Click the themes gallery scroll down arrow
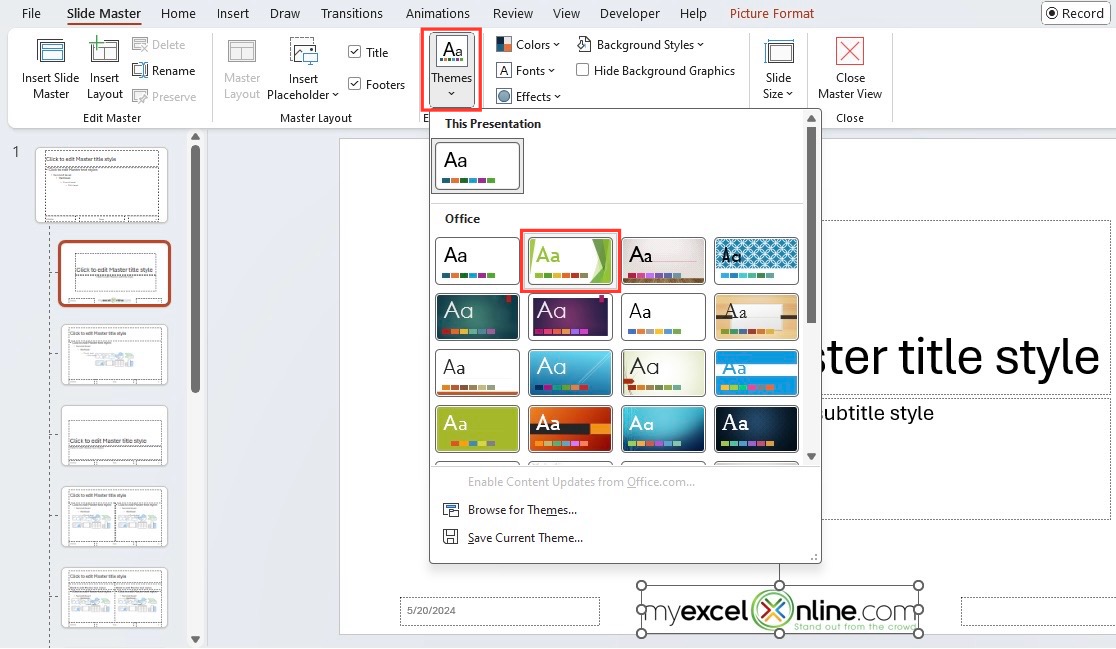Image resolution: width=1116 pixels, height=649 pixels. [x=811, y=456]
